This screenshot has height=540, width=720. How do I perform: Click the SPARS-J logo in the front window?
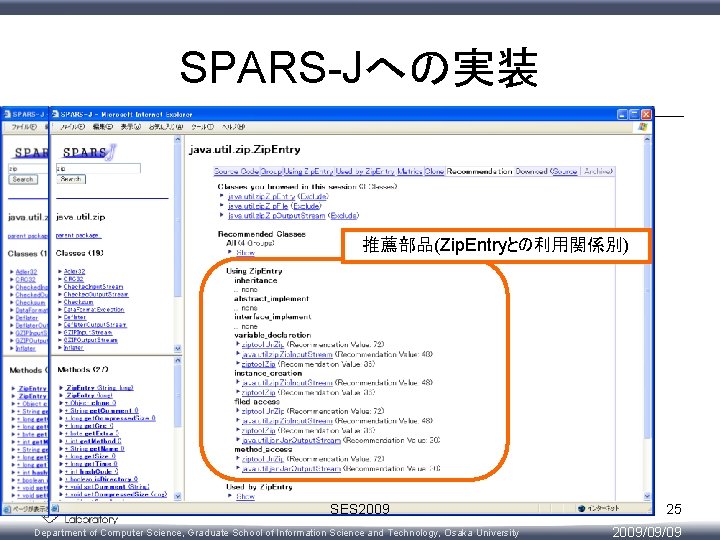(90, 152)
